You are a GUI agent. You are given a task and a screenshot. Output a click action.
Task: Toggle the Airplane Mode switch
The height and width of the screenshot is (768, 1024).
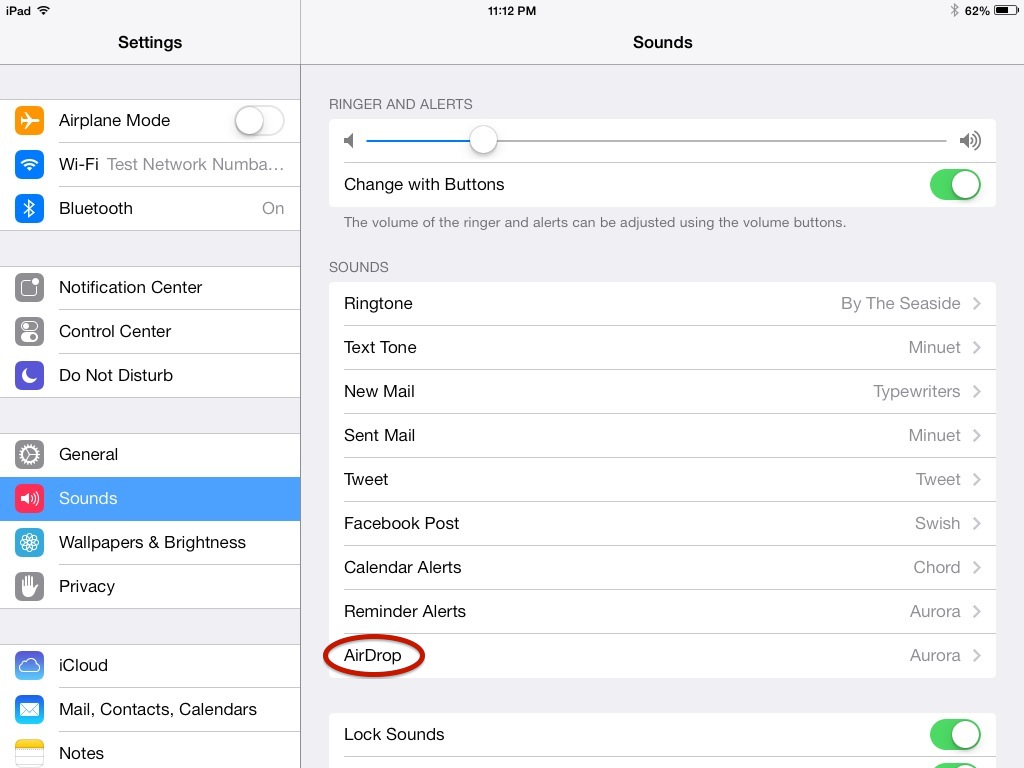point(259,121)
